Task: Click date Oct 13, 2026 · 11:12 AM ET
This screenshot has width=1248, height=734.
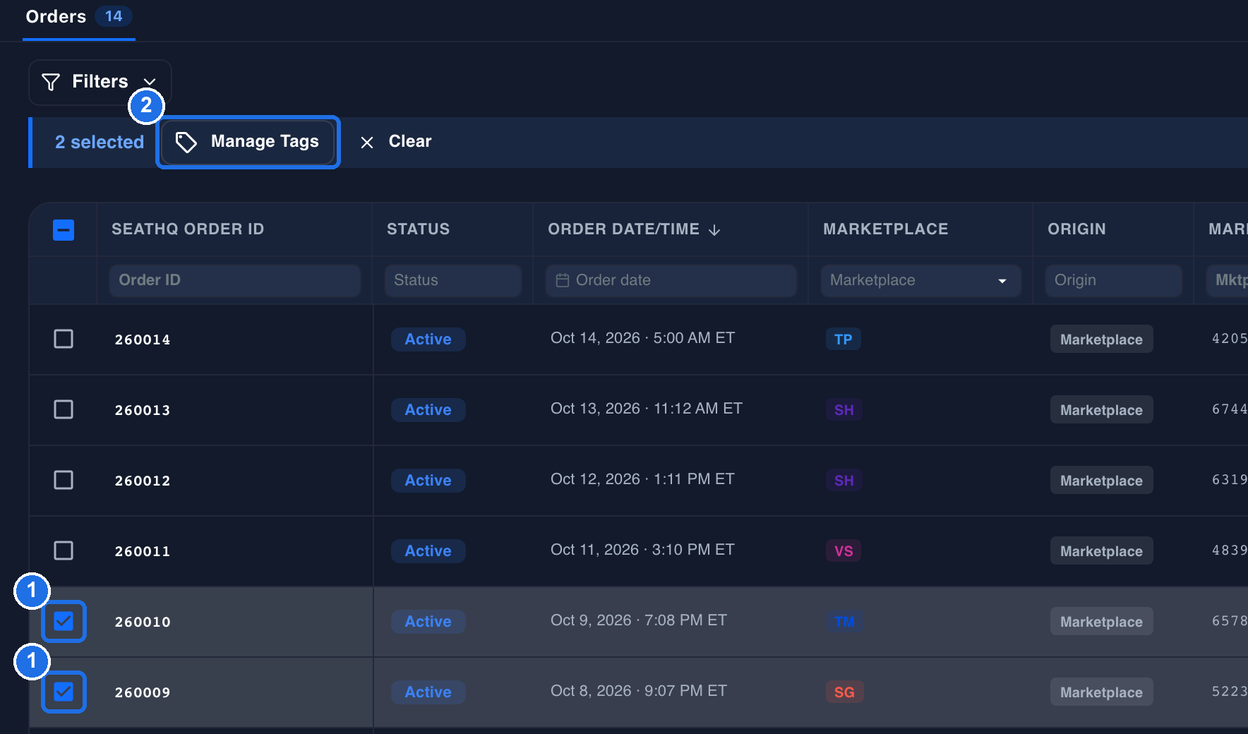Action: click(x=646, y=408)
